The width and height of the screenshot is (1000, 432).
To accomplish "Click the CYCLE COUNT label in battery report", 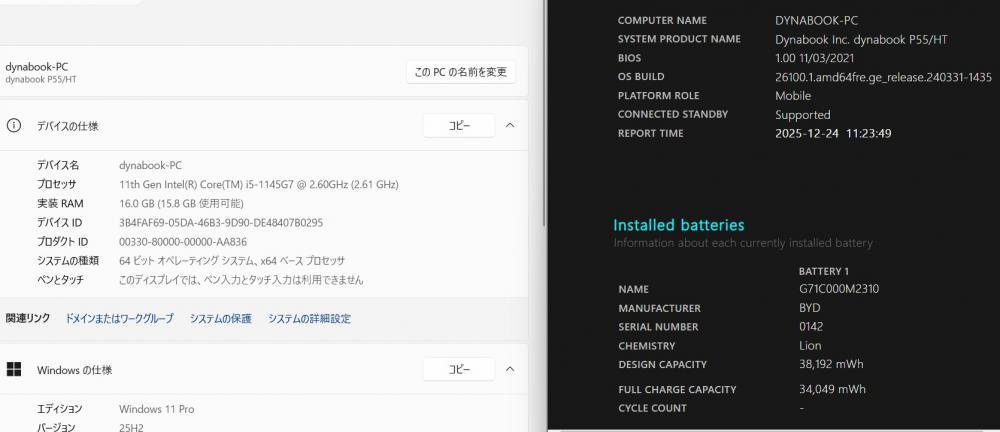I will 652,408.
